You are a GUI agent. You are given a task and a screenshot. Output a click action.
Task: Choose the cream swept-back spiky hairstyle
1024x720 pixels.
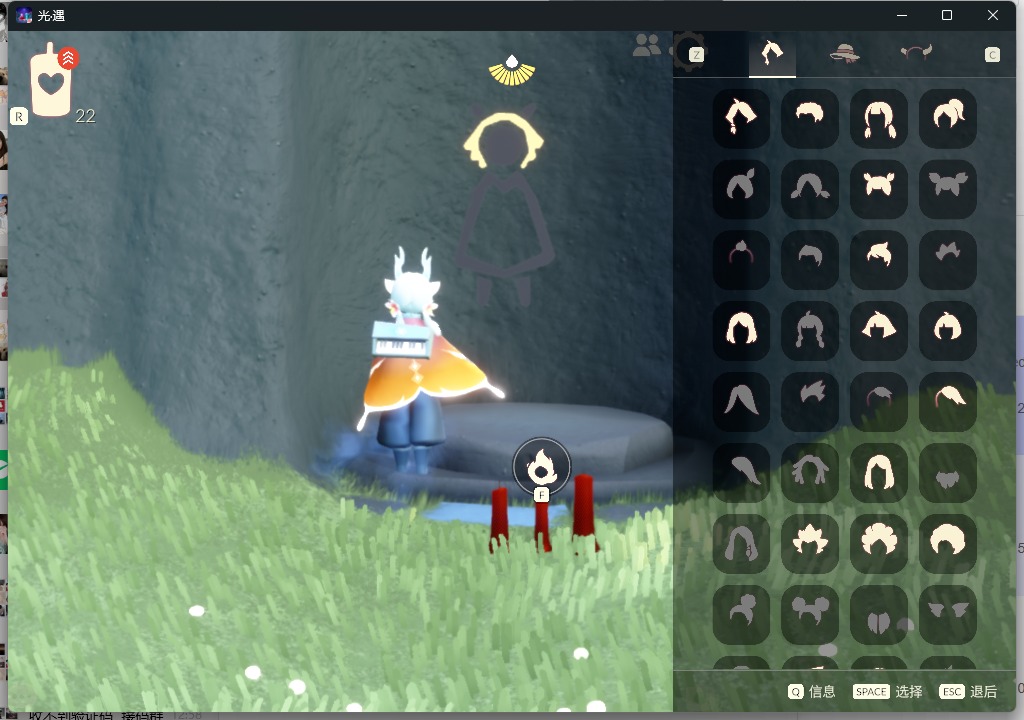coord(879,260)
